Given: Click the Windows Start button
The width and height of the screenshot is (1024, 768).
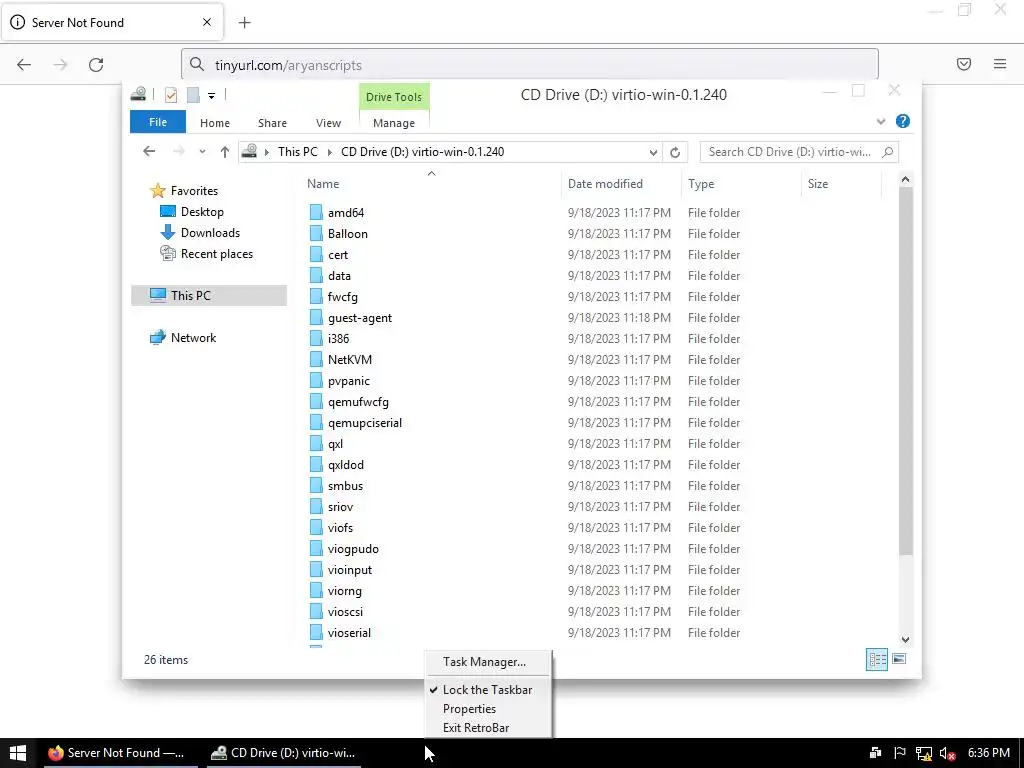Looking at the screenshot, I should [18, 753].
